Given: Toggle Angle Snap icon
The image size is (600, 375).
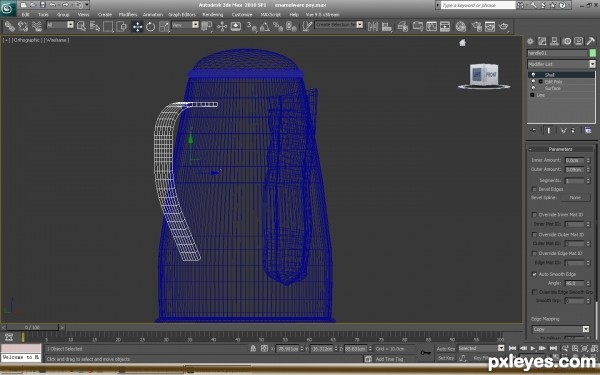Looking at the screenshot, I should pos(265,26).
